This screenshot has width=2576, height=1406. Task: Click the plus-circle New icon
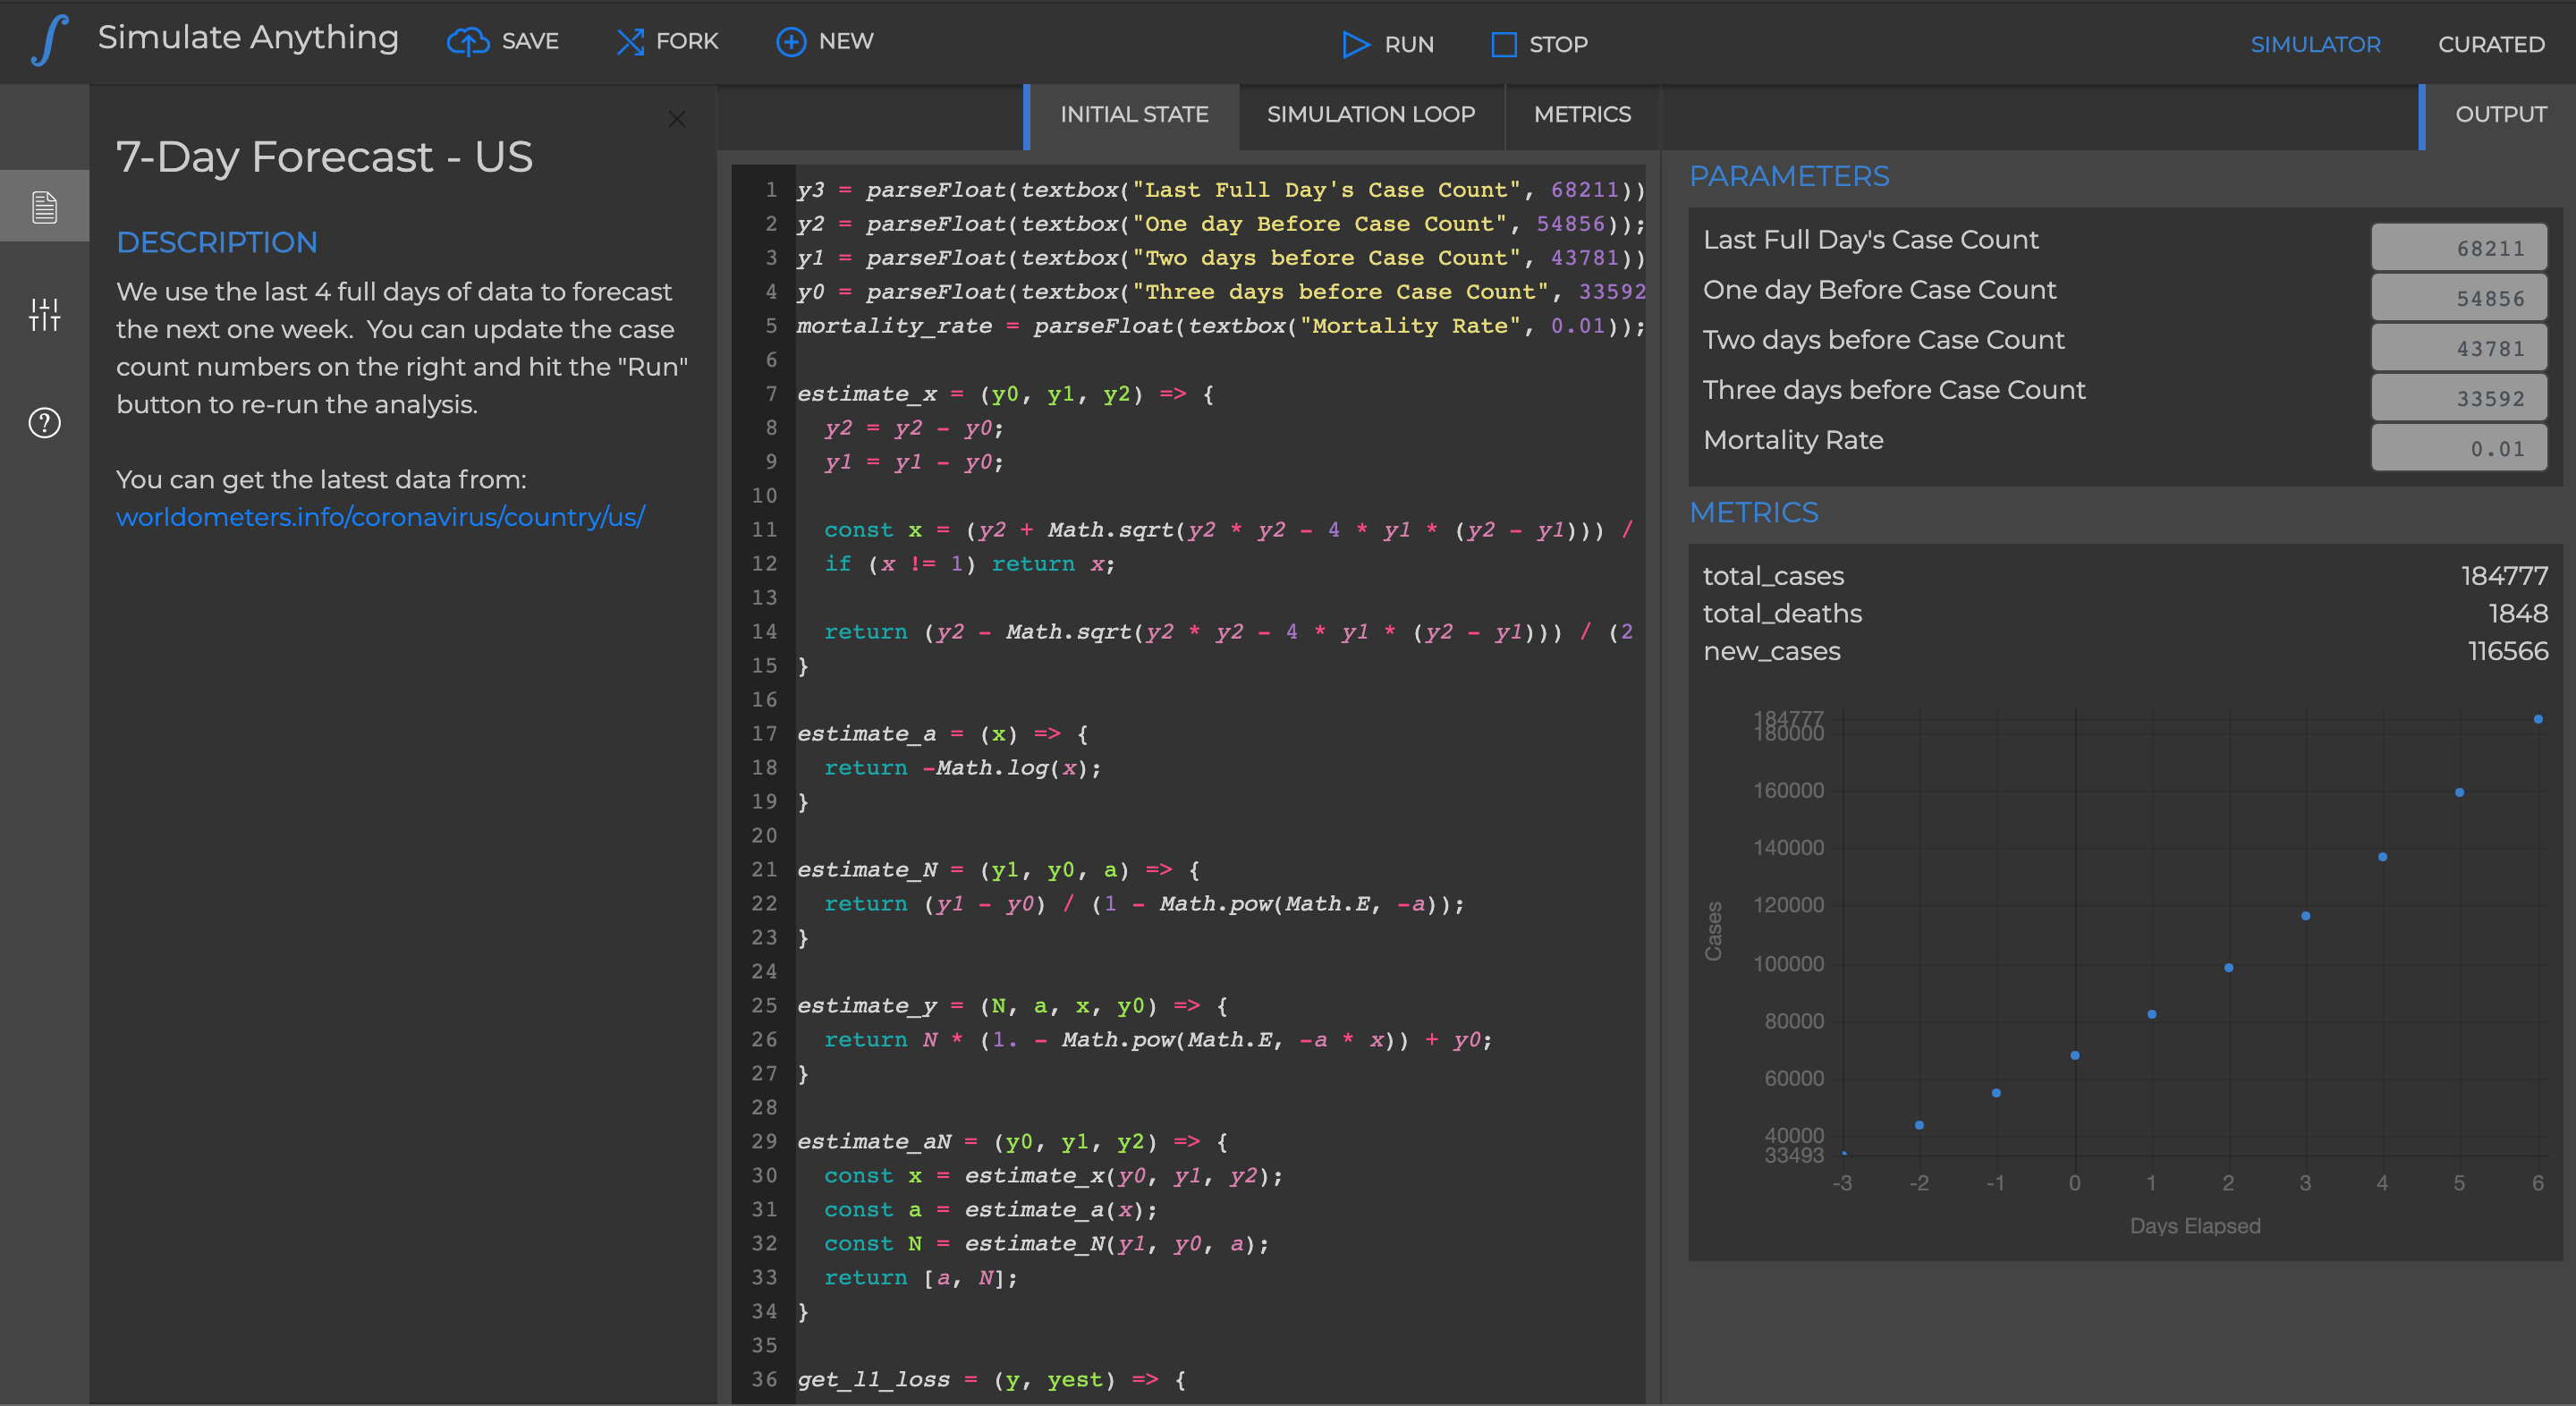790,41
